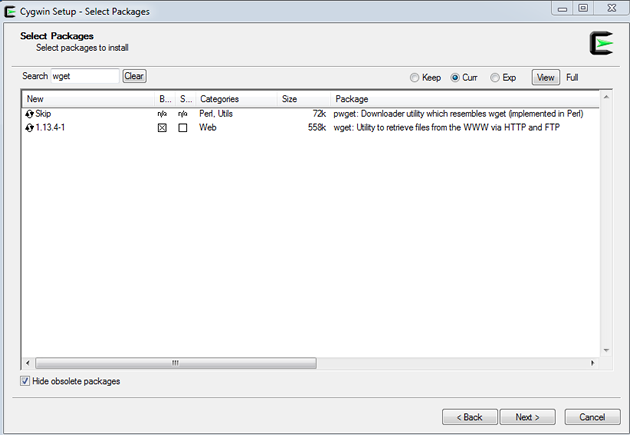630x435 pixels.
Task: Click the horizontal scrollbar thumb
Action: coord(176,363)
